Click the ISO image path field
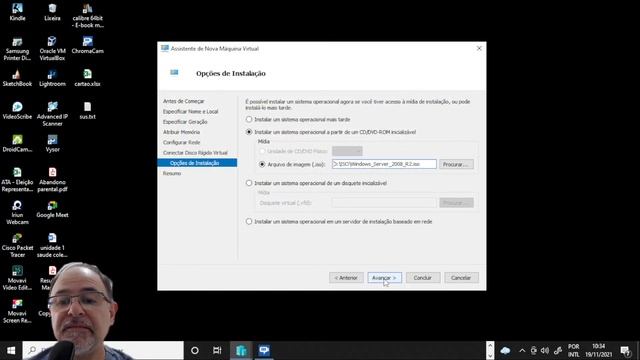The width and height of the screenshot is (640, 360). click(384, 164)
